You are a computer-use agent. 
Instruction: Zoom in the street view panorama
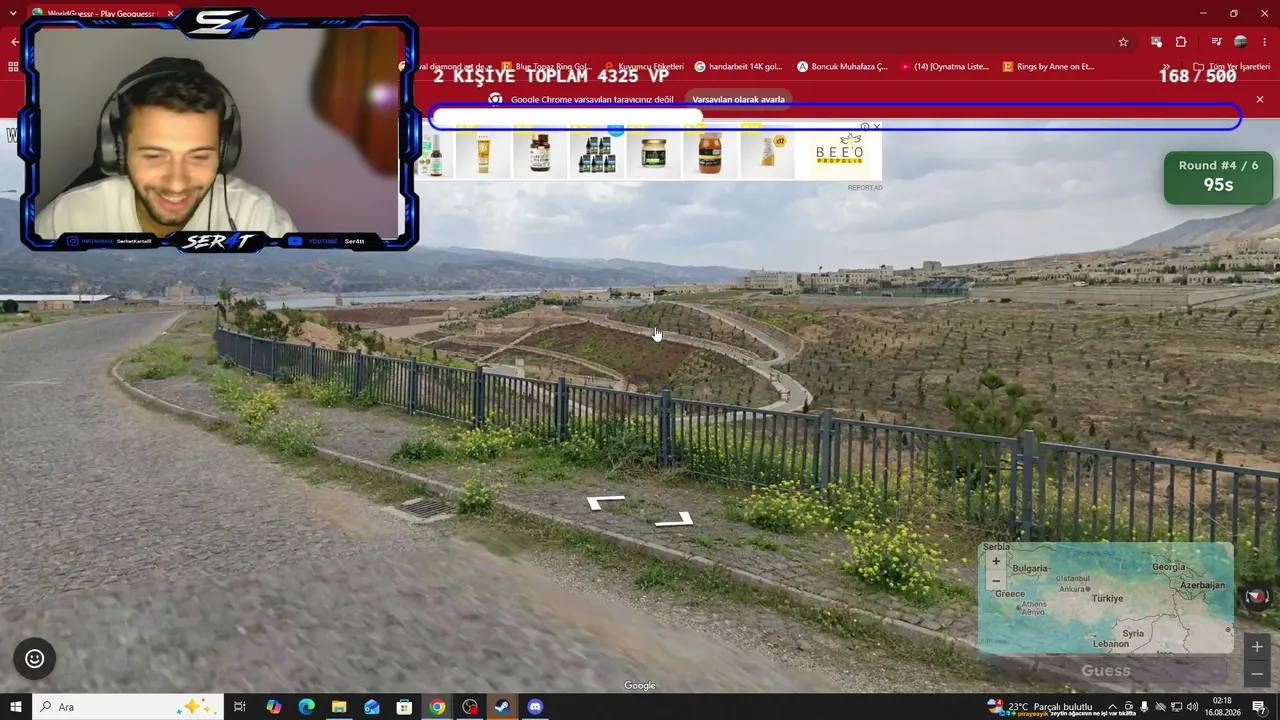(x=1257, y=646)
